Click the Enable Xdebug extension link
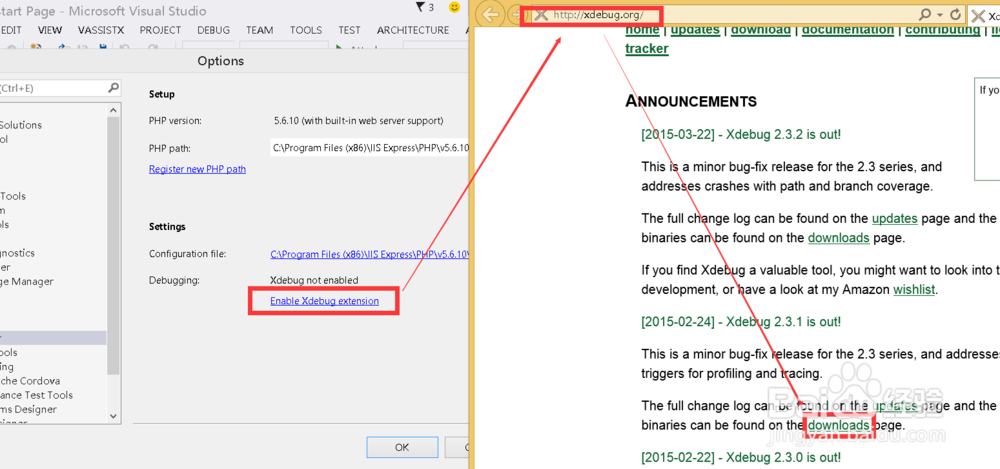 click(x=324, y=301)
